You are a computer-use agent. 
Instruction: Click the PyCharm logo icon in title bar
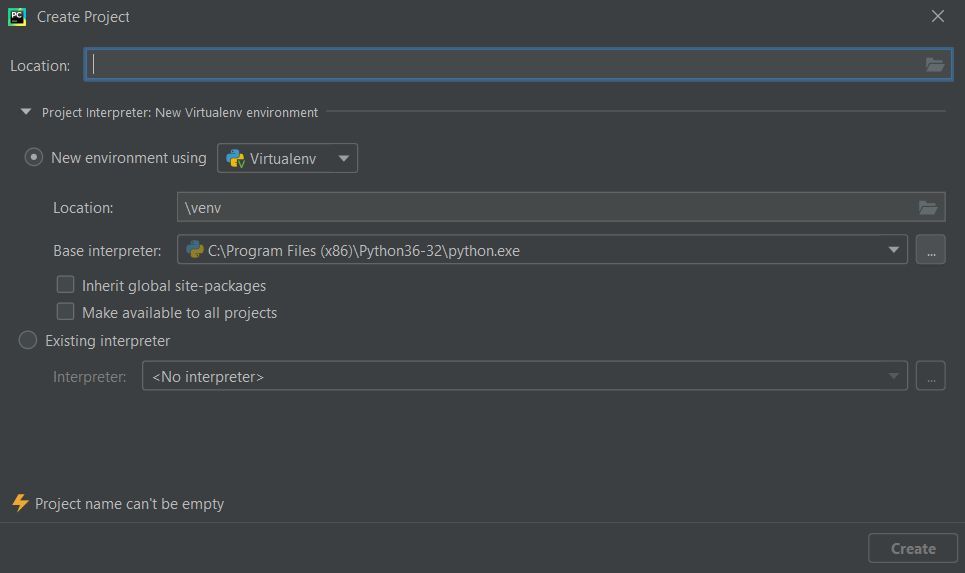point(17,17)
